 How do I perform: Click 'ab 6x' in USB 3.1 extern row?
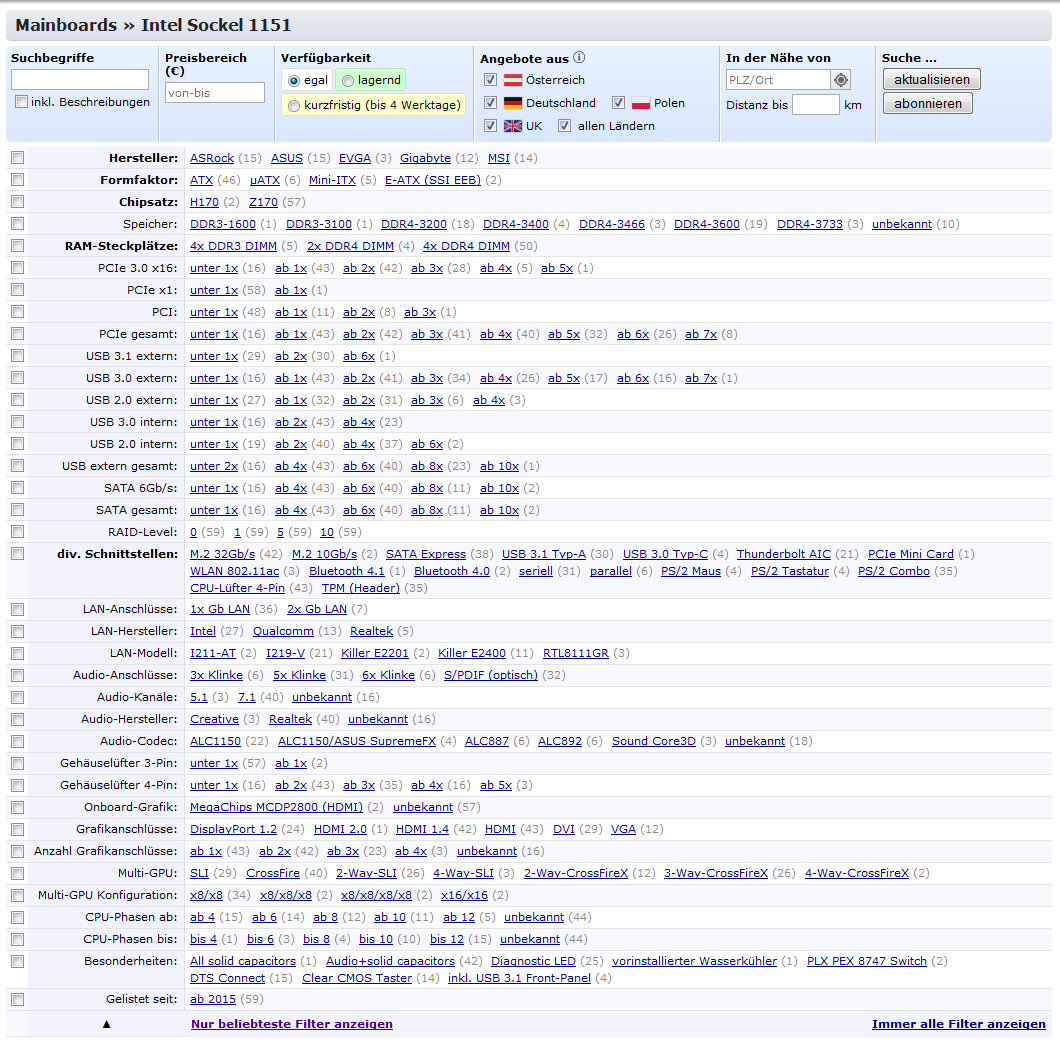(358, 356)
